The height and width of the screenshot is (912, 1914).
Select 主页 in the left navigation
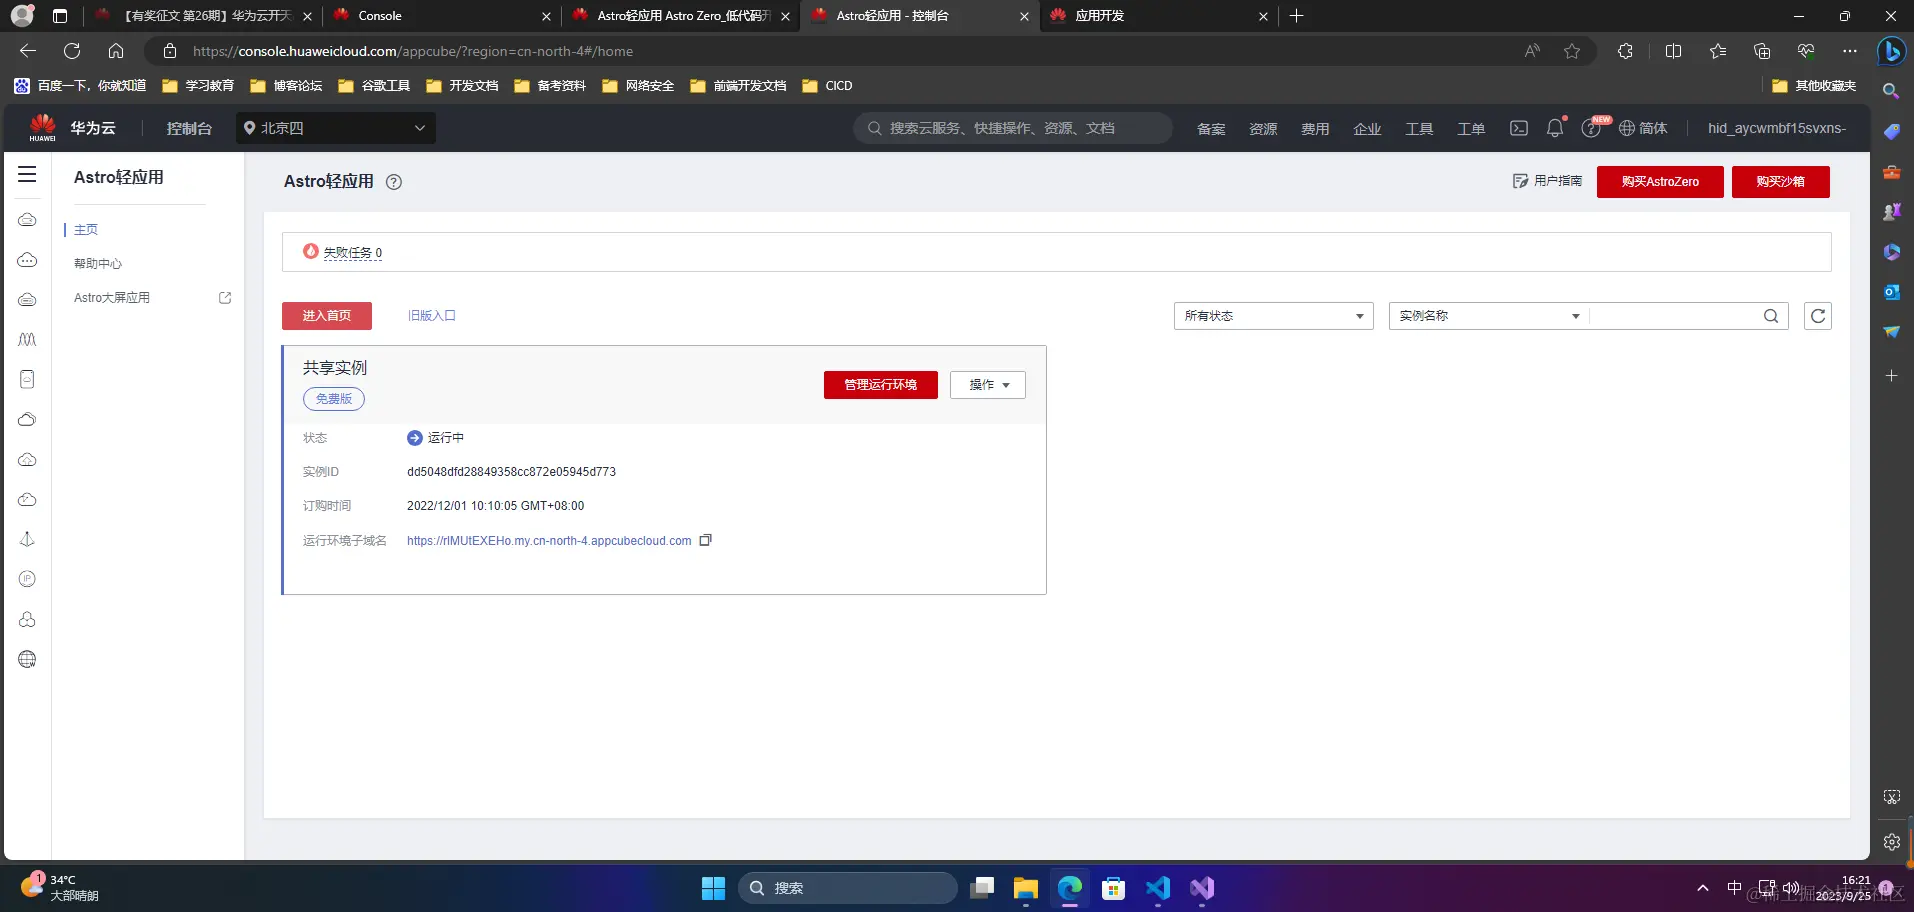coord(86,230)
